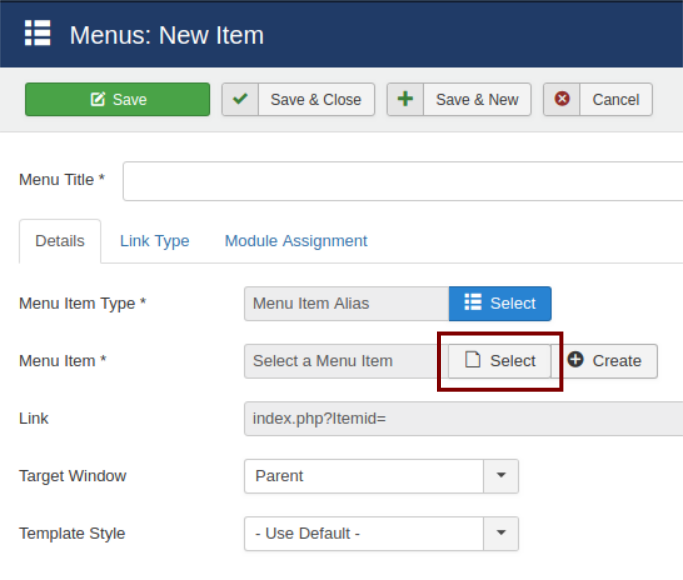Click the edit icon on the green Save button

pos(97,100)
